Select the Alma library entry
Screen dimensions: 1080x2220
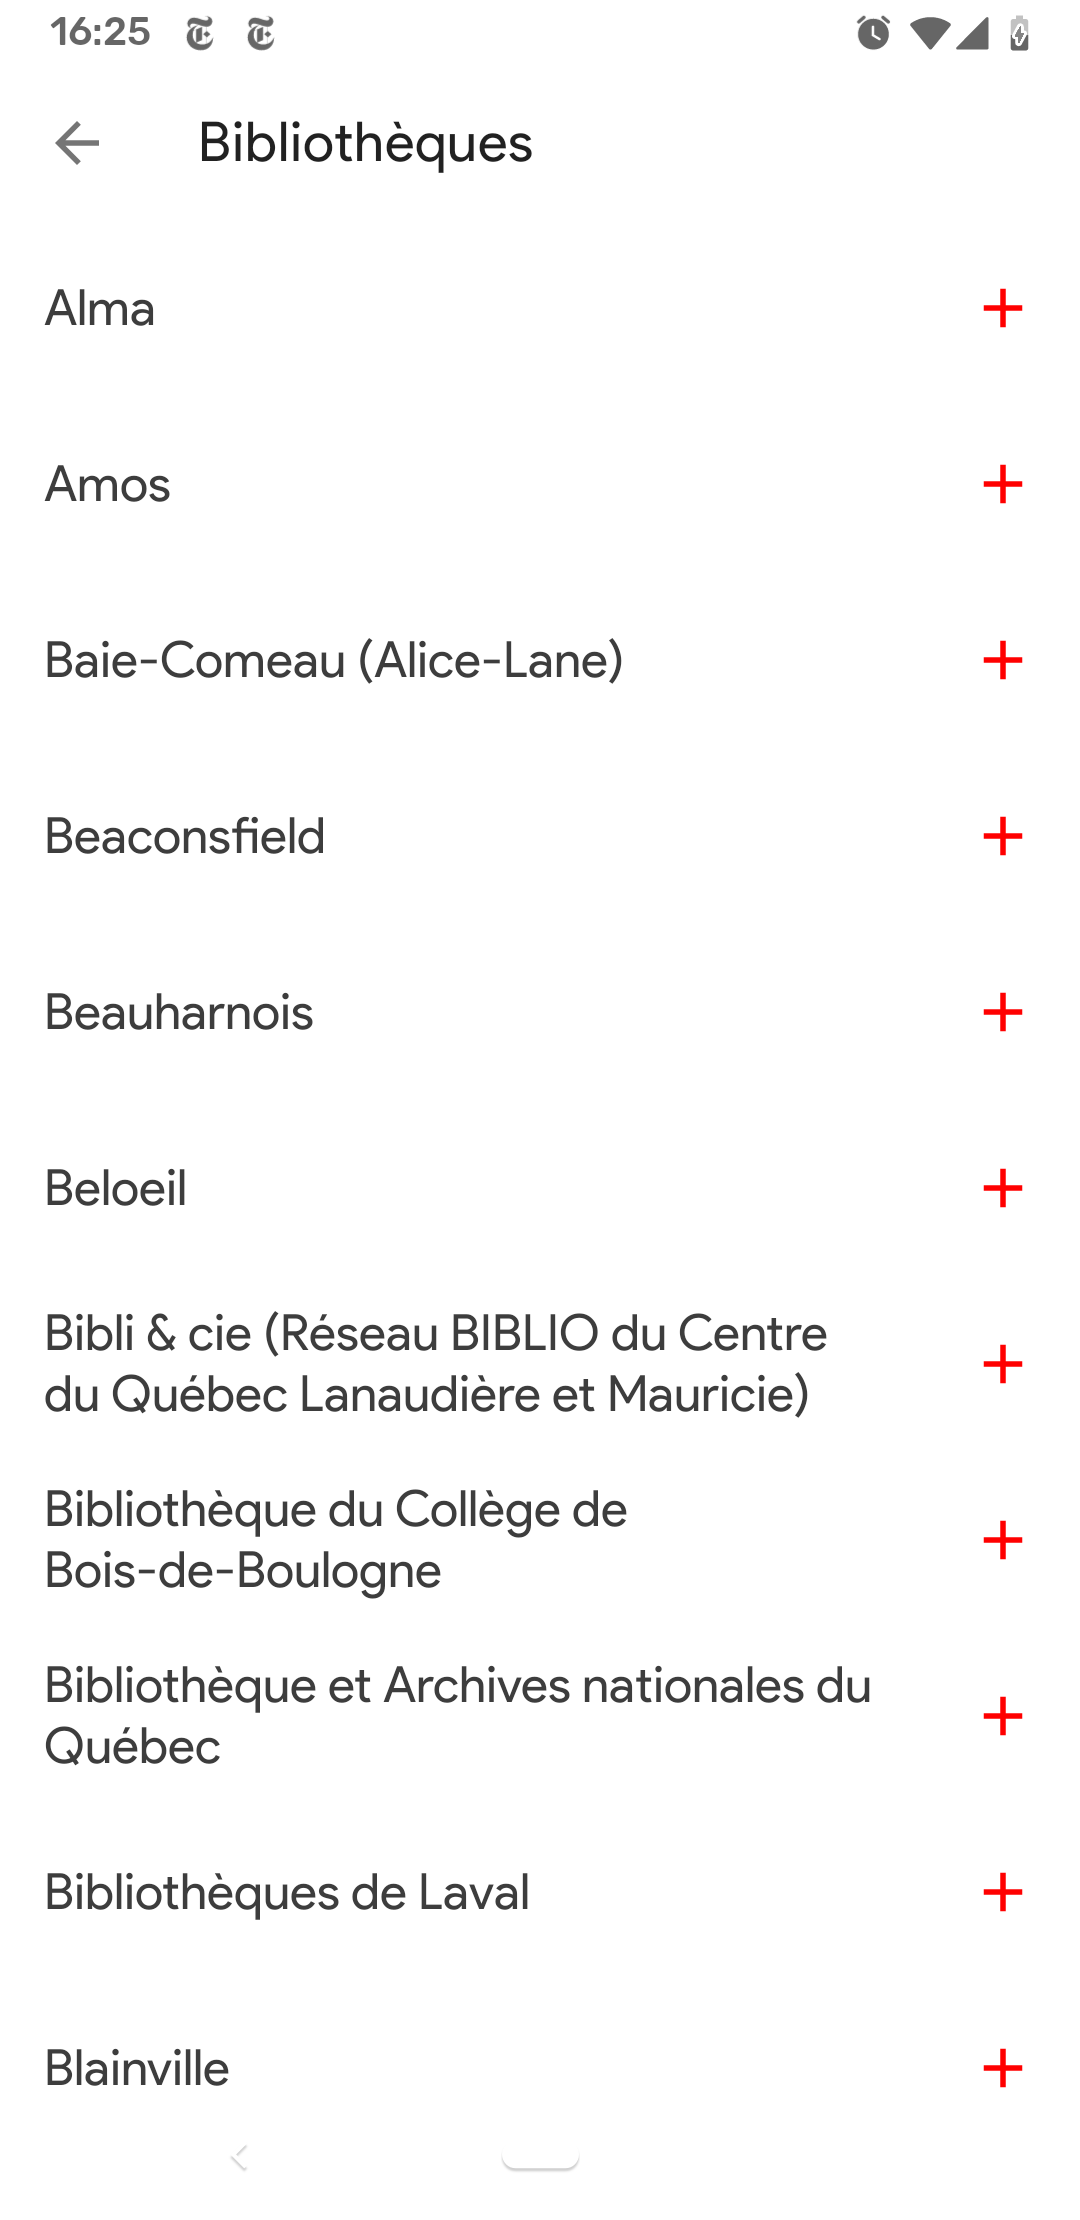point(100,308)
